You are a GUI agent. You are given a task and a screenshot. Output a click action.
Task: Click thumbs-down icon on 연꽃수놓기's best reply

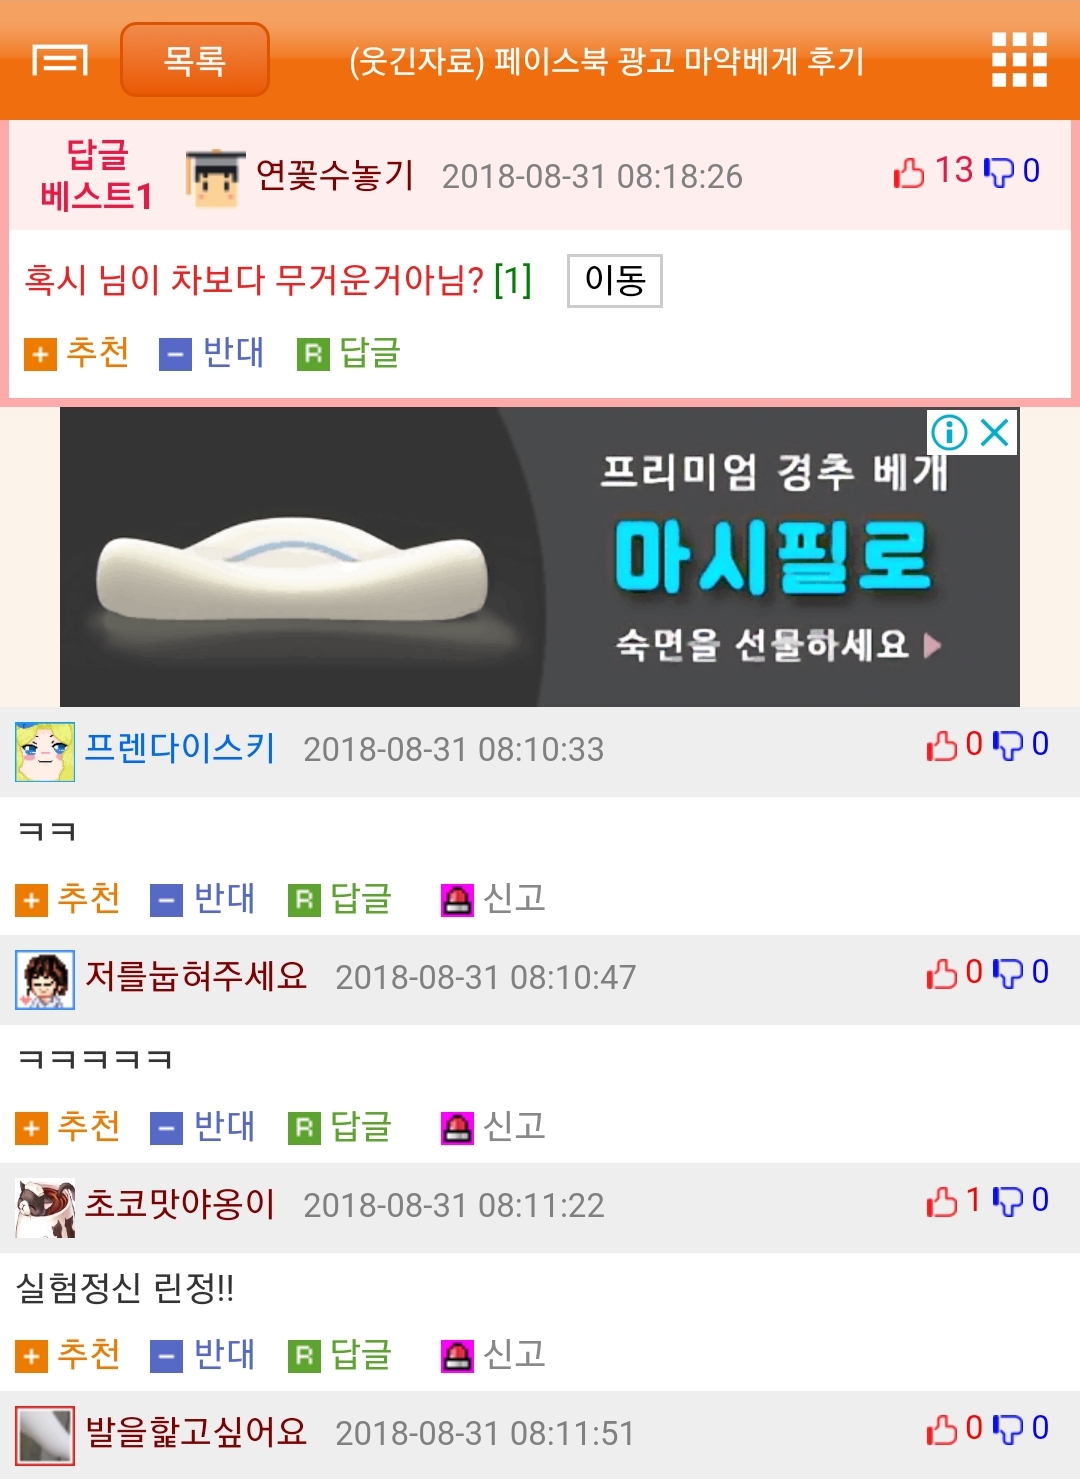tap(998, 172)
